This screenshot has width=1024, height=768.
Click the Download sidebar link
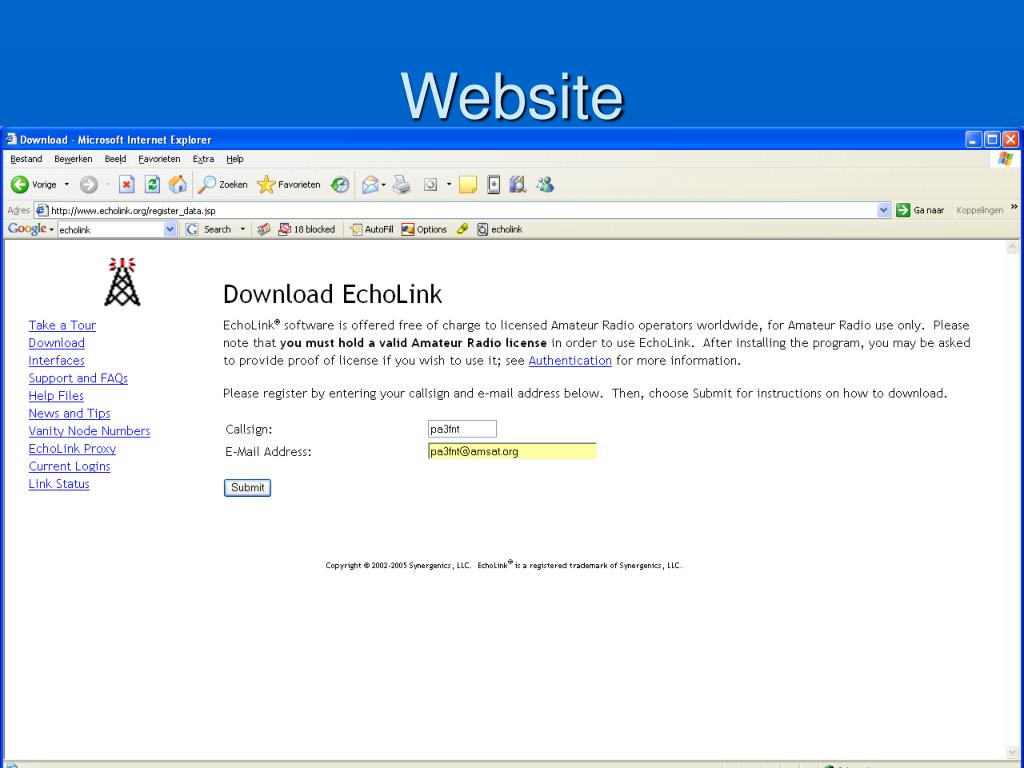(56, 343)
